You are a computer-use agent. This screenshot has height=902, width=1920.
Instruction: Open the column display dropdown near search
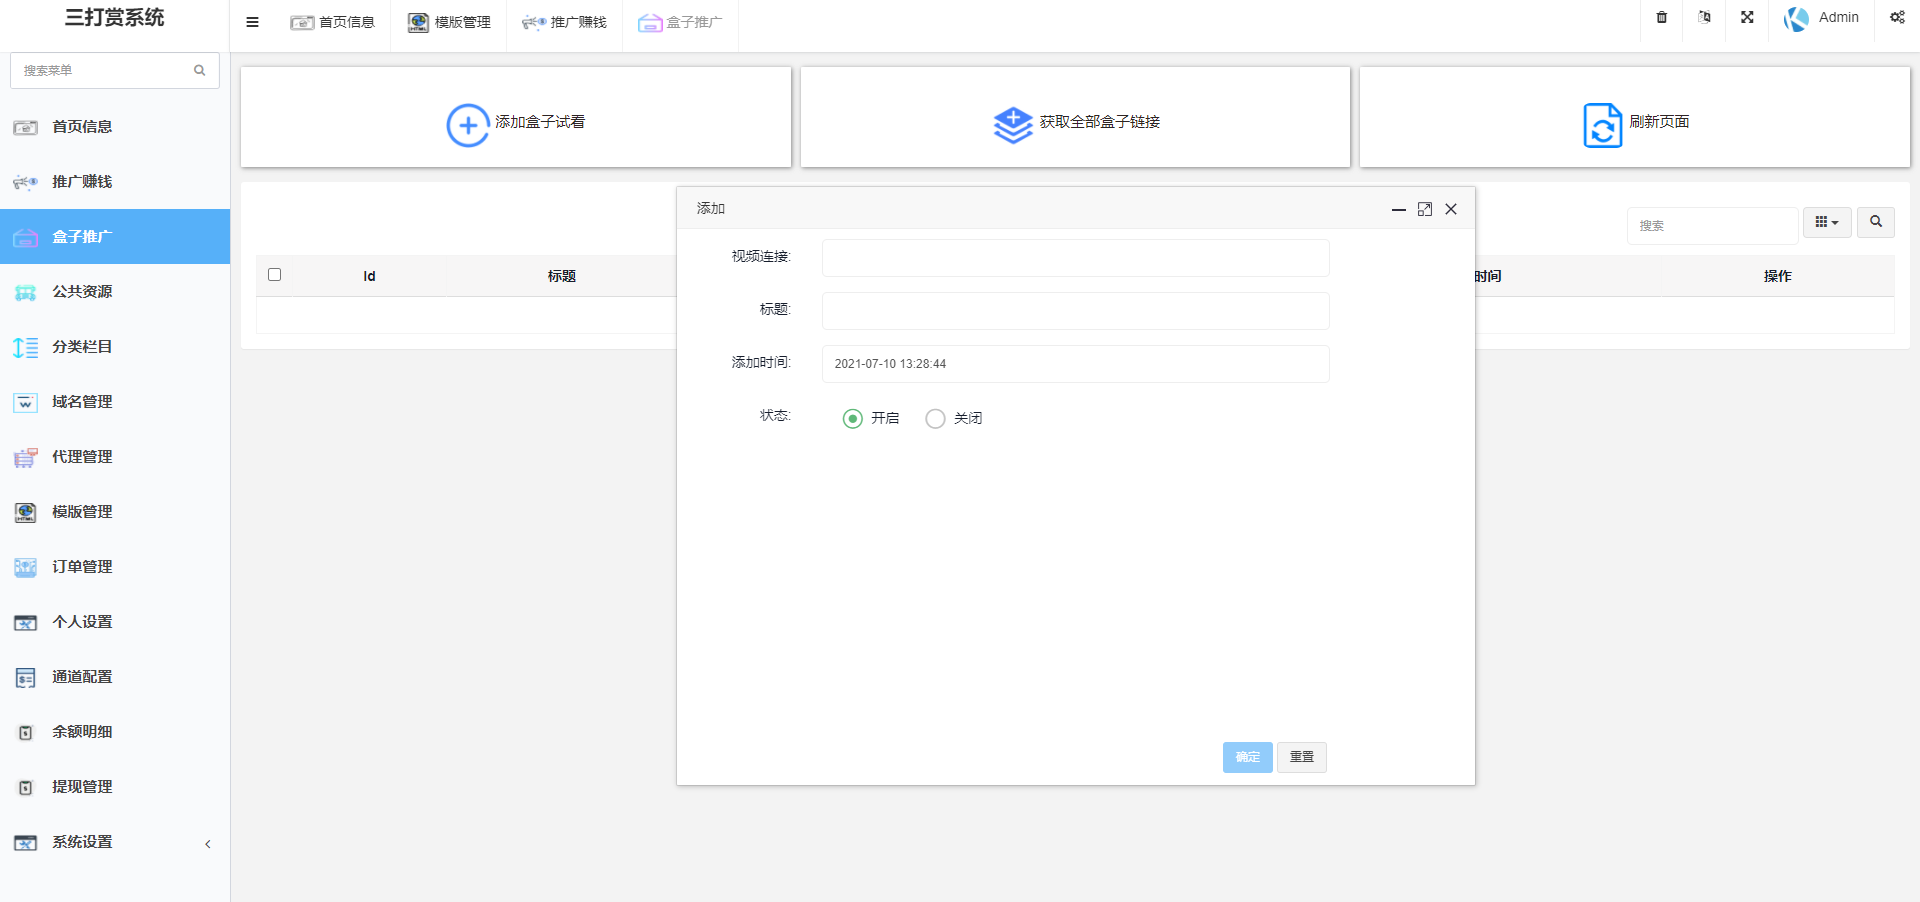[x=1826, y=222]
